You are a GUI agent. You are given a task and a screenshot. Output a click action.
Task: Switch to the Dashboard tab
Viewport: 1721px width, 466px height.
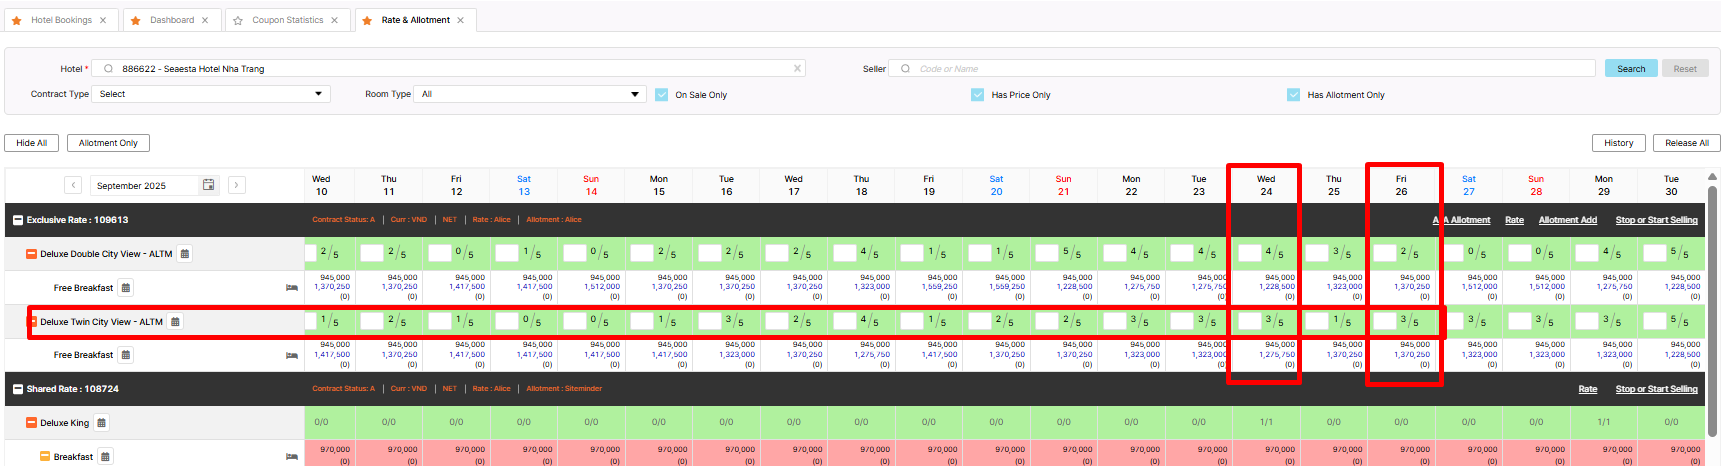172,20
